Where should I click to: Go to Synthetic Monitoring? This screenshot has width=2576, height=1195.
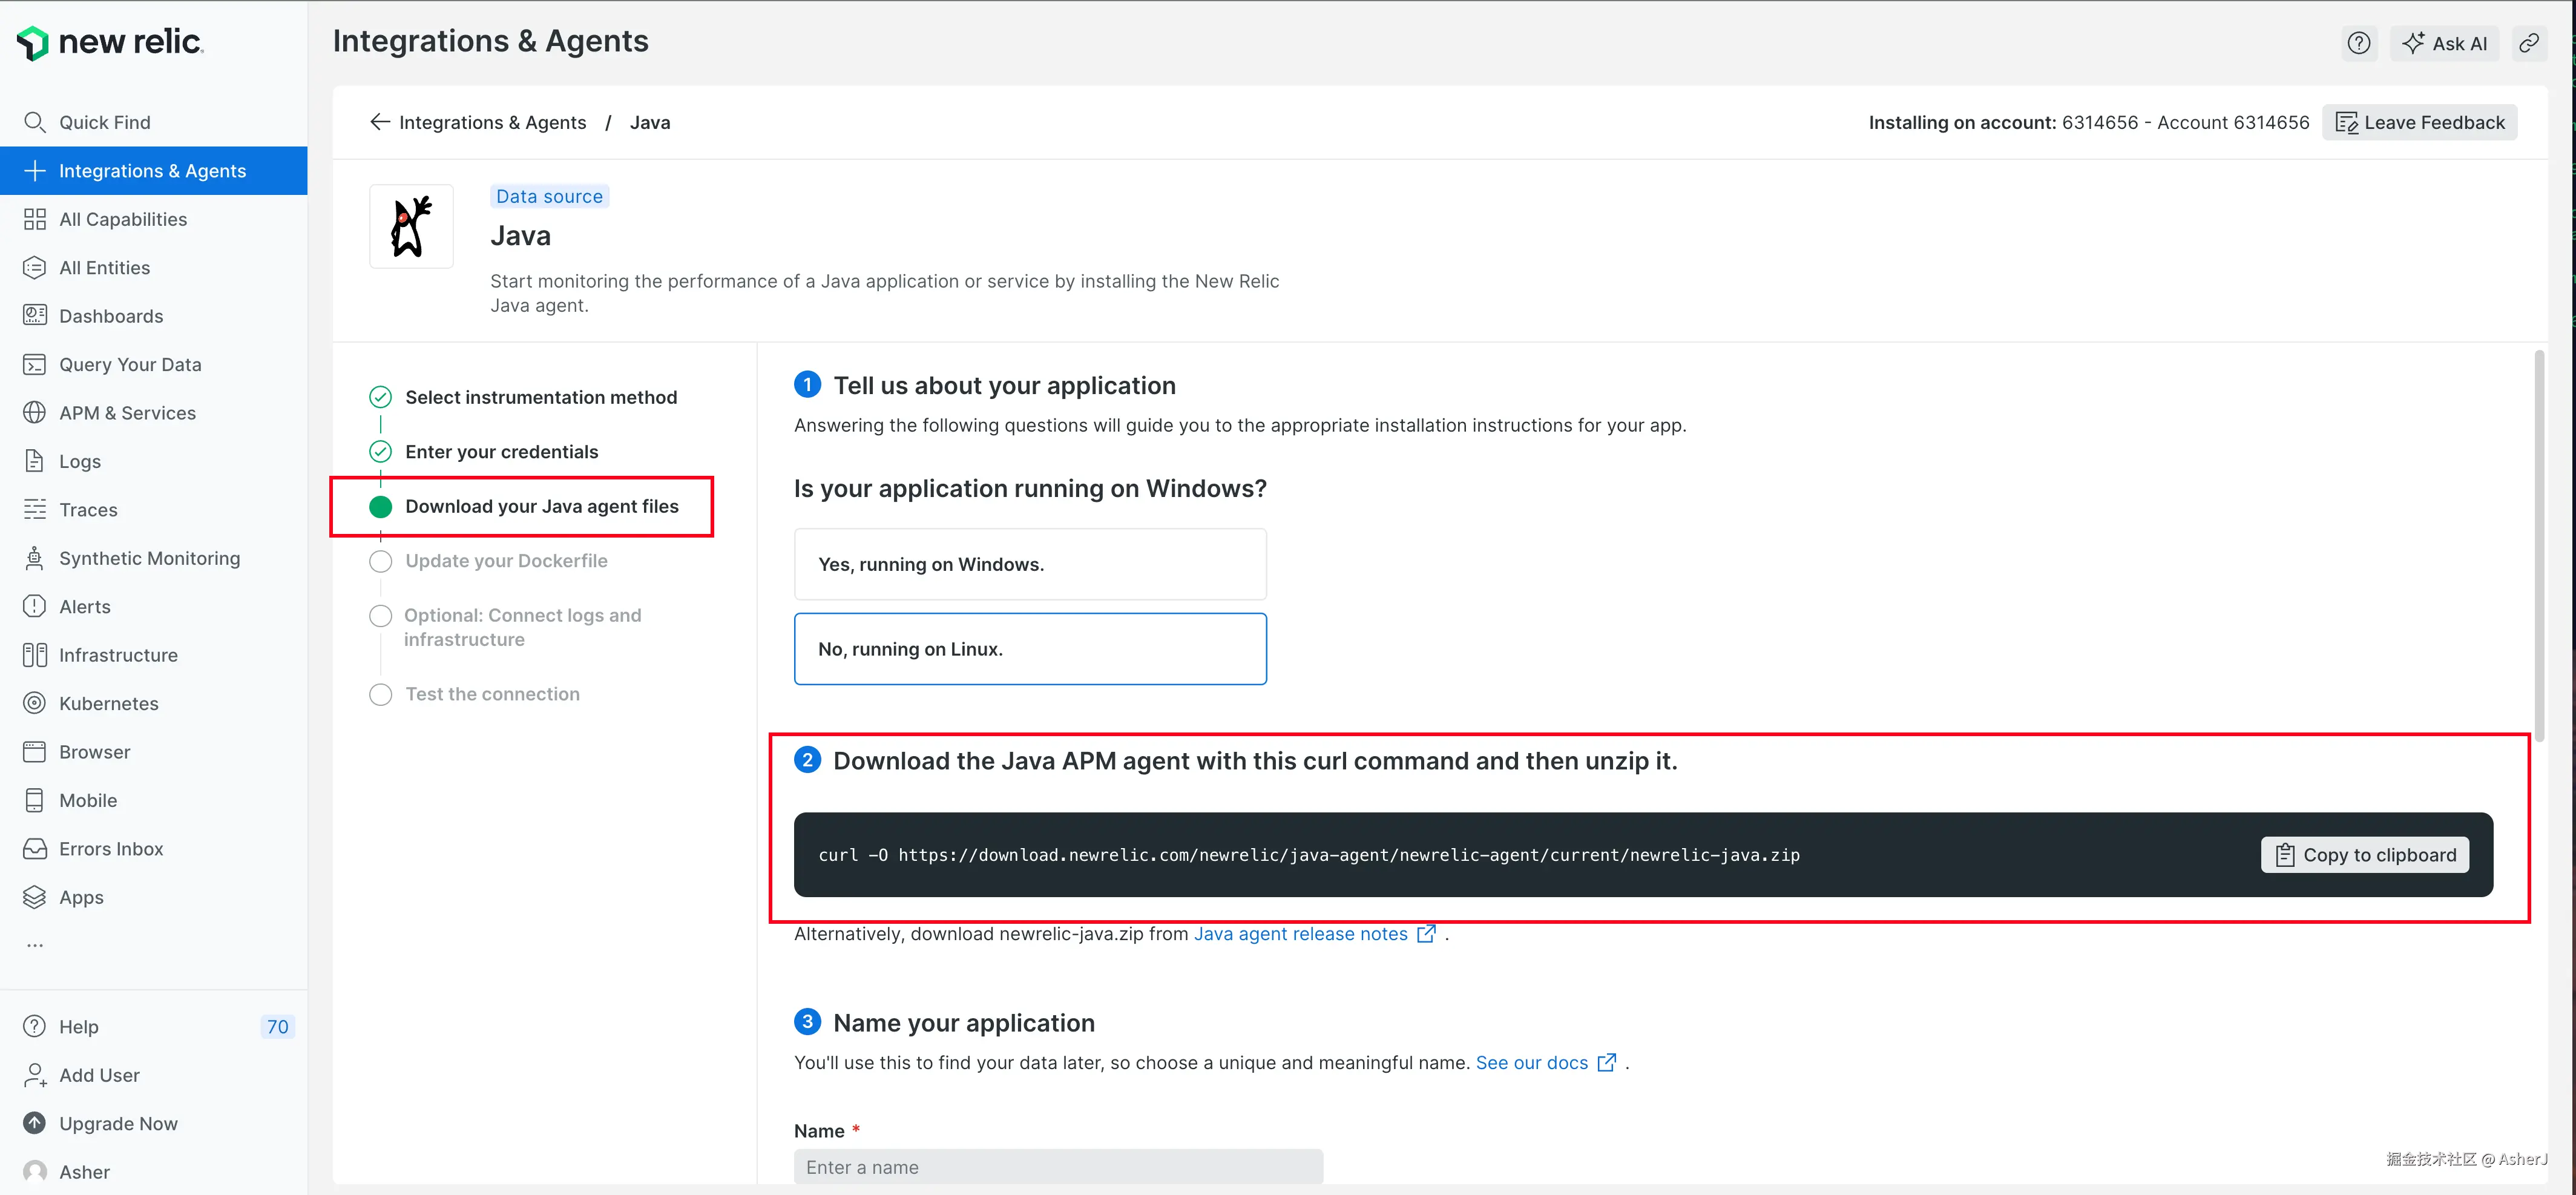tap(149, 558)
